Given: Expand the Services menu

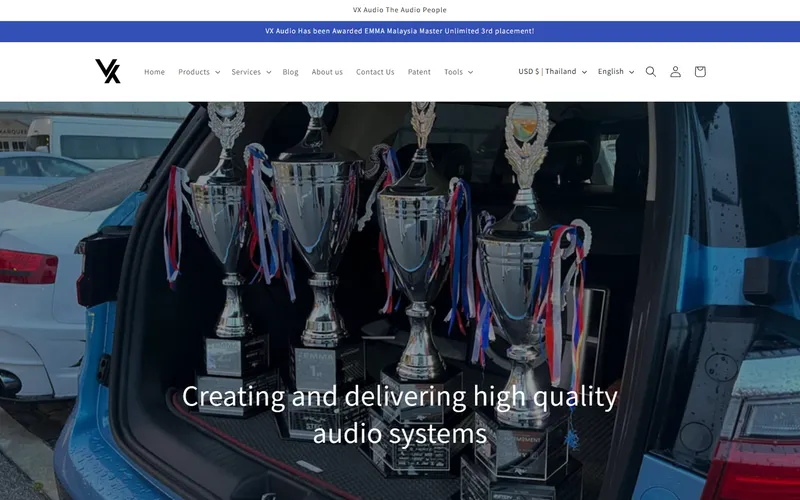Looking at the screenshot, I should click(x=251, y=72).
